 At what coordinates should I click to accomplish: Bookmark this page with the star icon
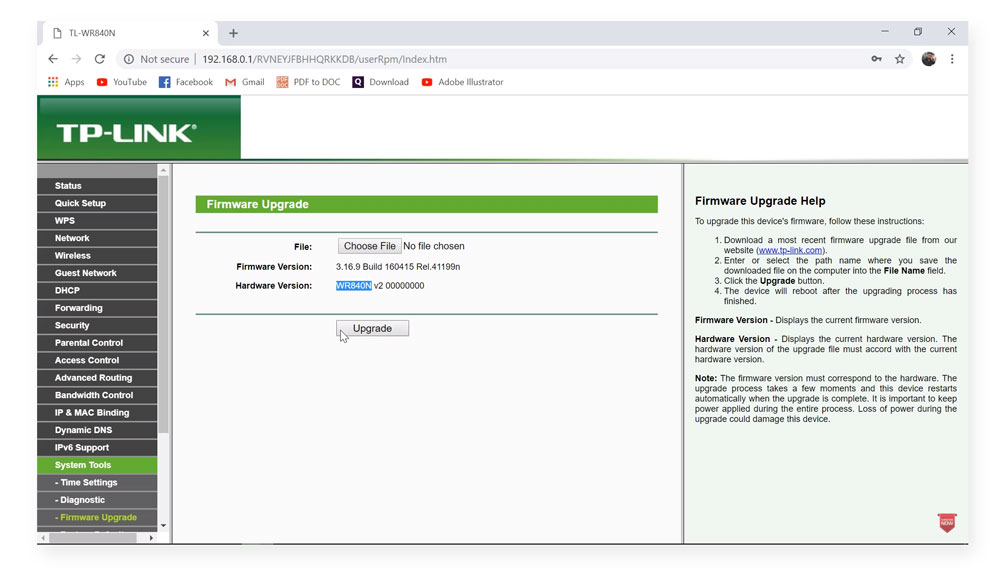899,59
